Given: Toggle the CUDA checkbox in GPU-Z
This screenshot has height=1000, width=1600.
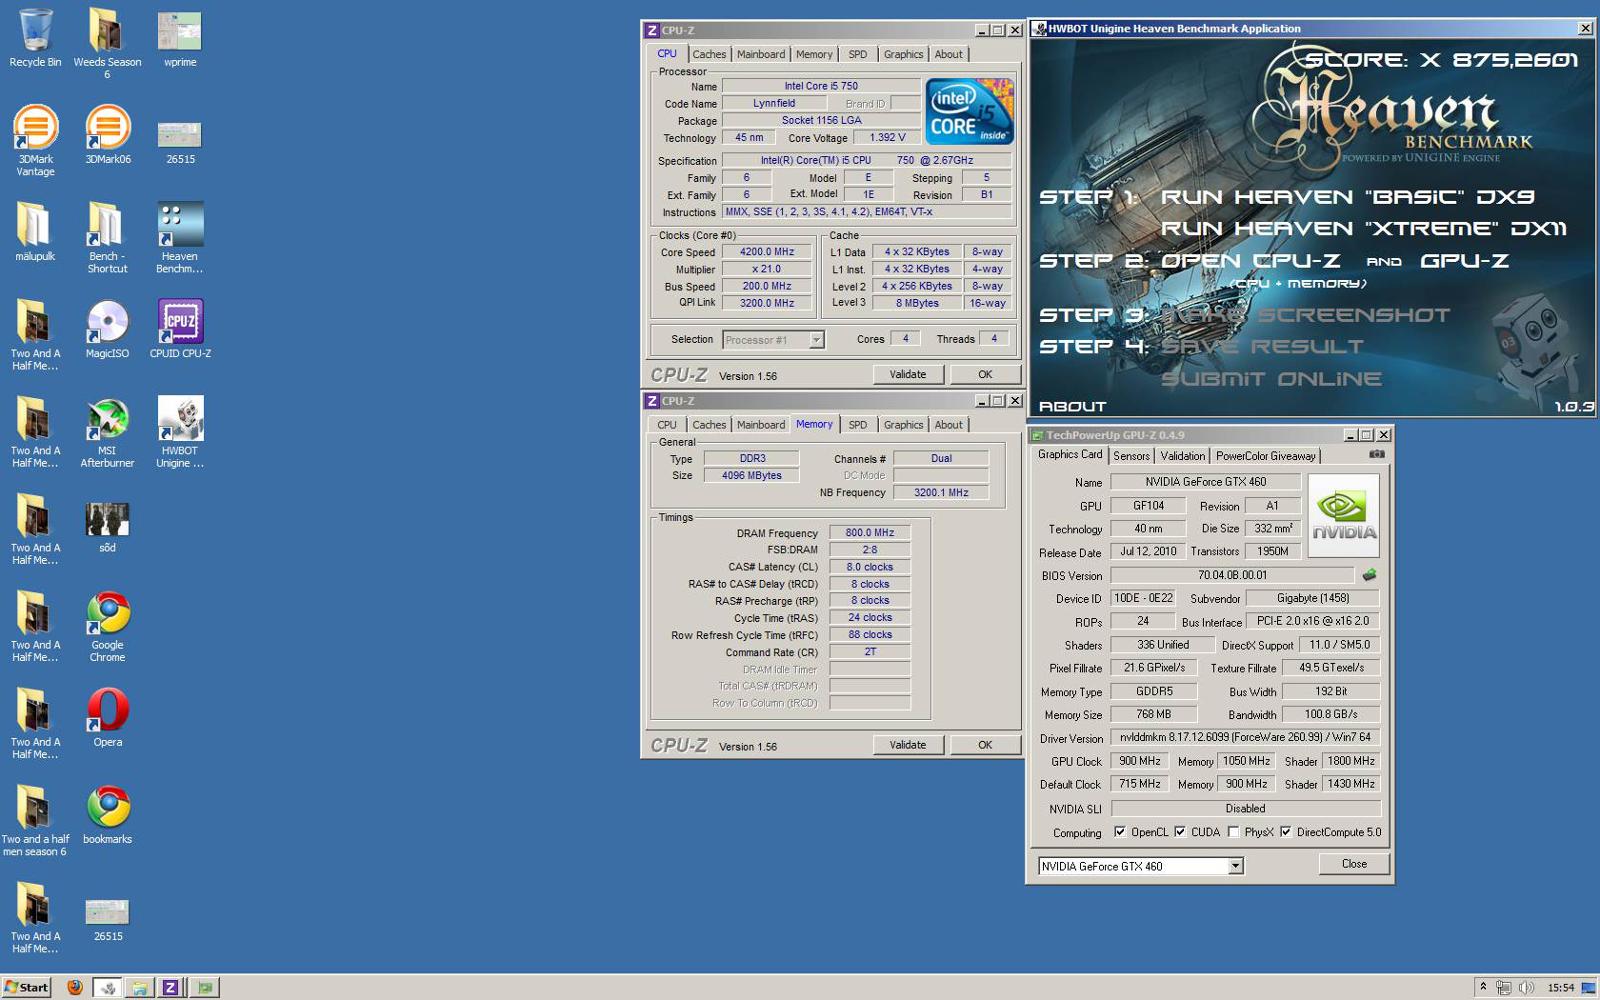Looking at the screenshot, I should click(1180, 832).
